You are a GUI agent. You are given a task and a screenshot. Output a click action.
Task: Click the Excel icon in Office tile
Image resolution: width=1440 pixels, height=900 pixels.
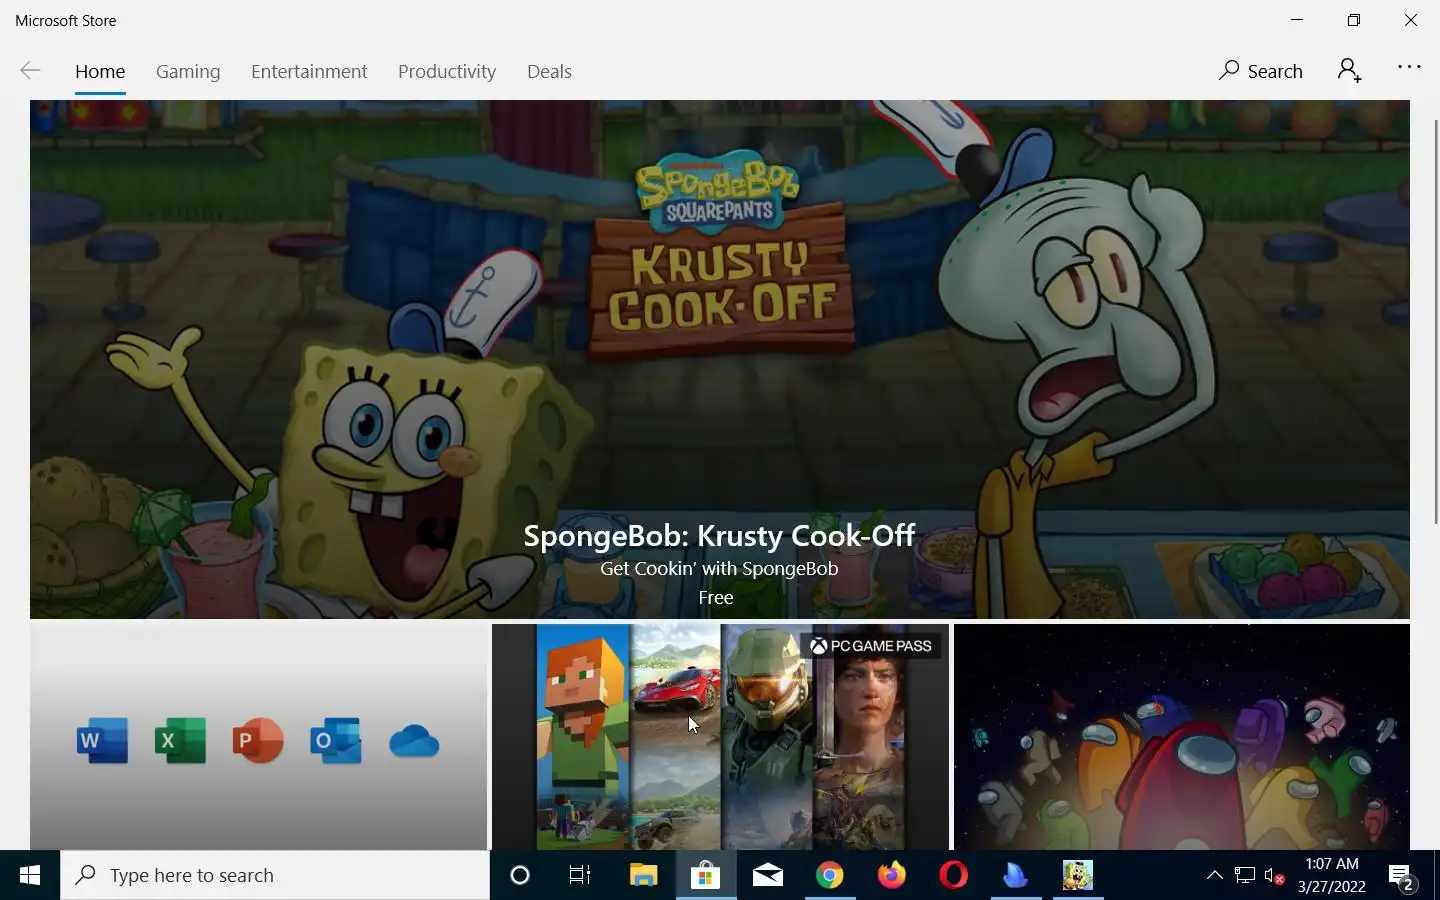180,740
